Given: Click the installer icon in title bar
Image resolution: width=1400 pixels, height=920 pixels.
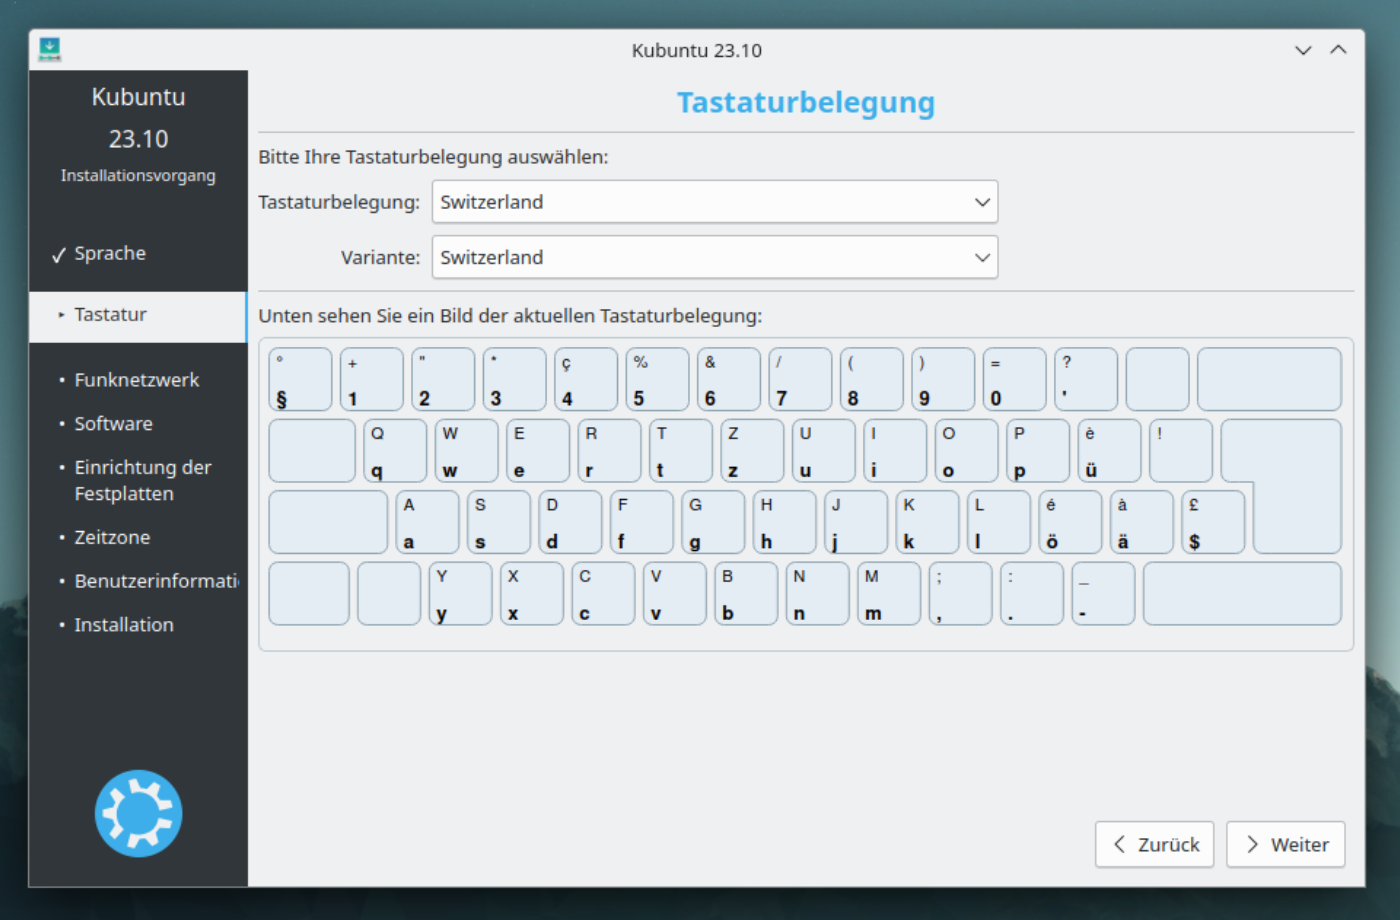Looking at the screenshot, I should click(50, 49).
